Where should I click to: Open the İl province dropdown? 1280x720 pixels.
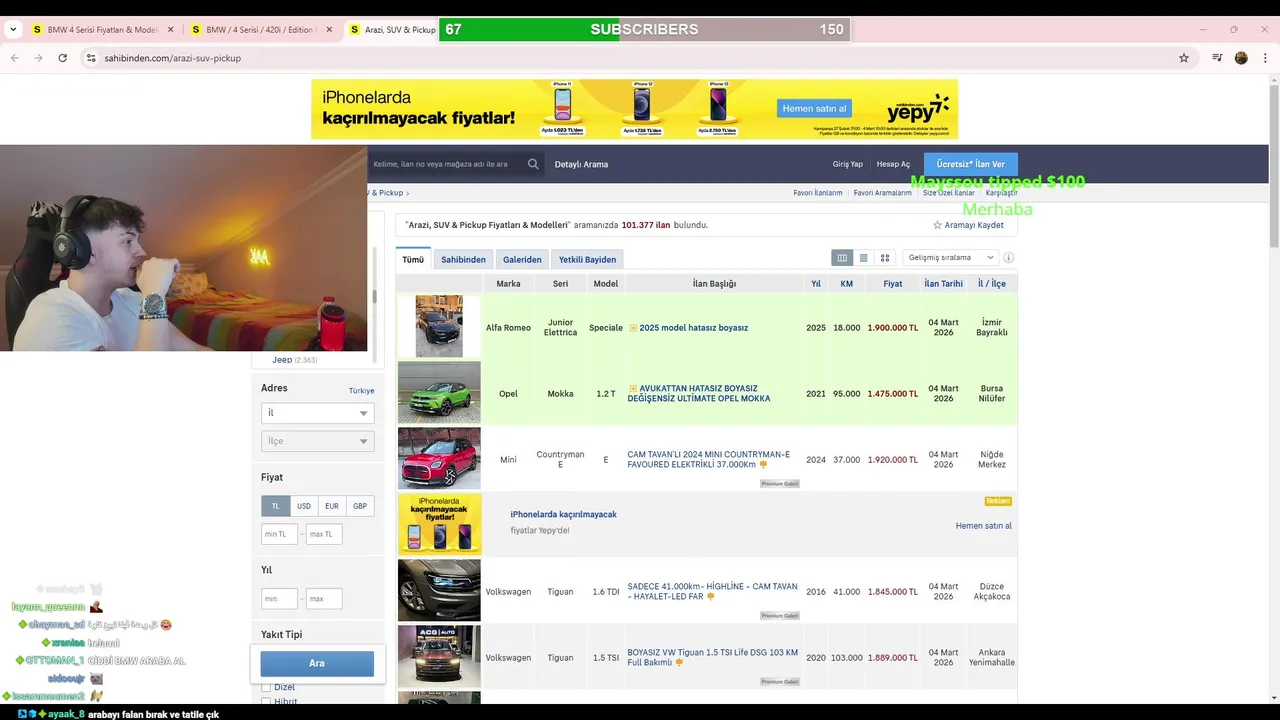click(x=317, y=413)
